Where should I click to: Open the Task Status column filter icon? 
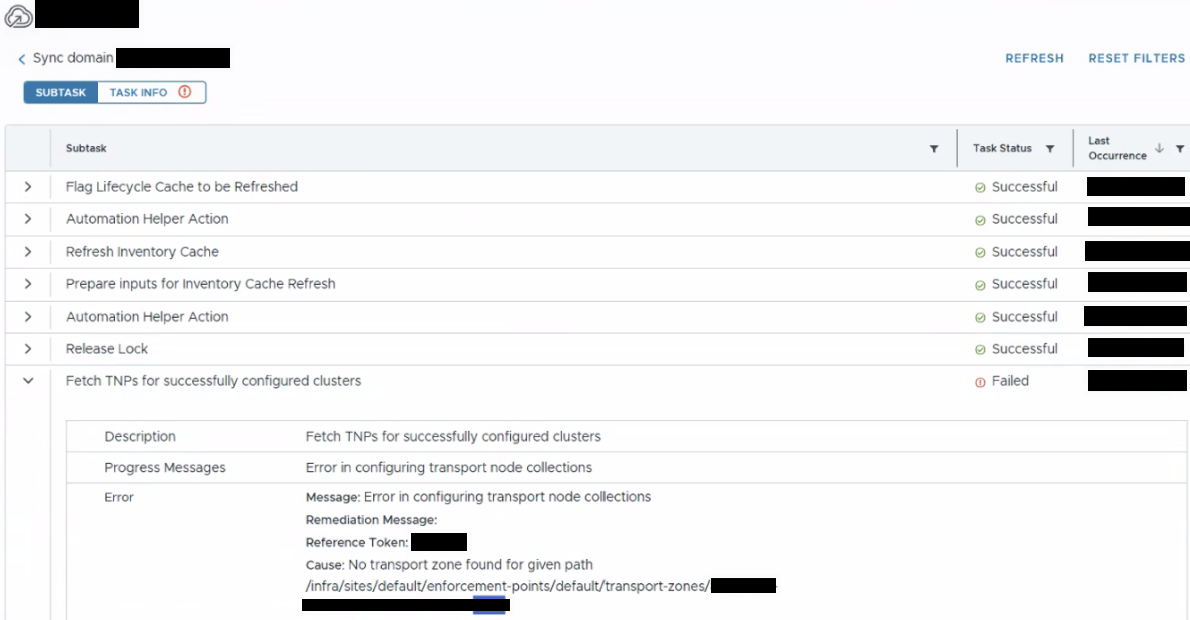point(1050,149)
